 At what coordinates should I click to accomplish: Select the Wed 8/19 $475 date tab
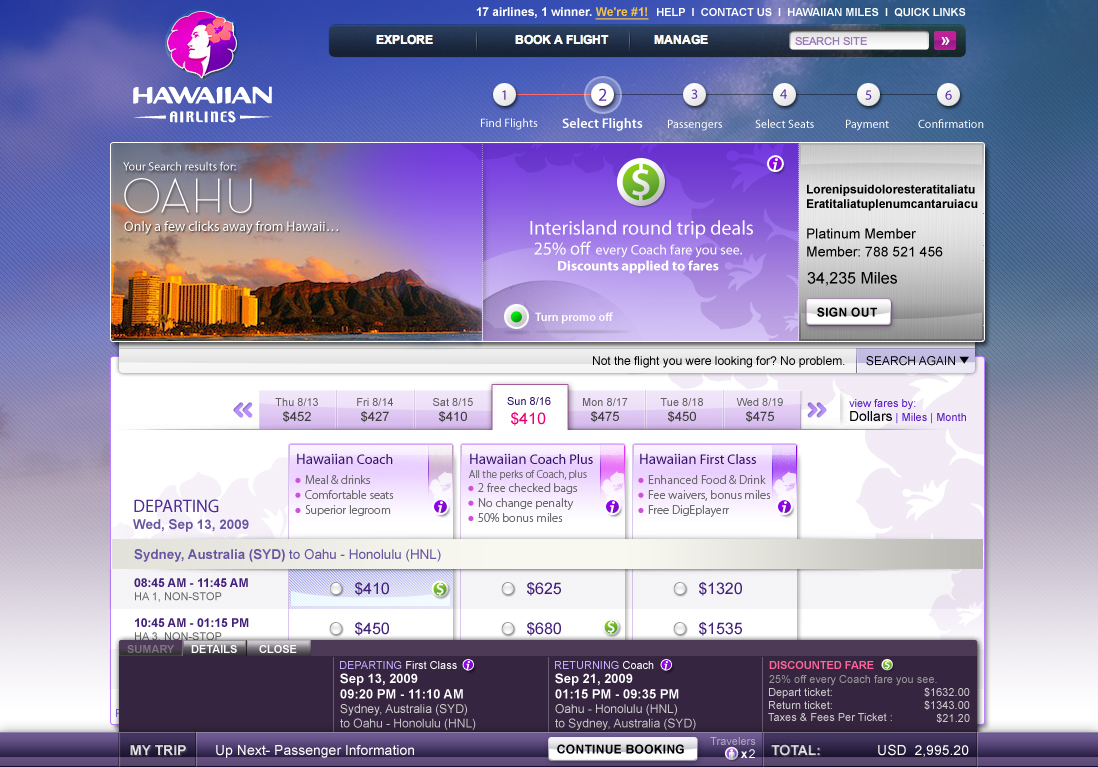coord(760,410)
